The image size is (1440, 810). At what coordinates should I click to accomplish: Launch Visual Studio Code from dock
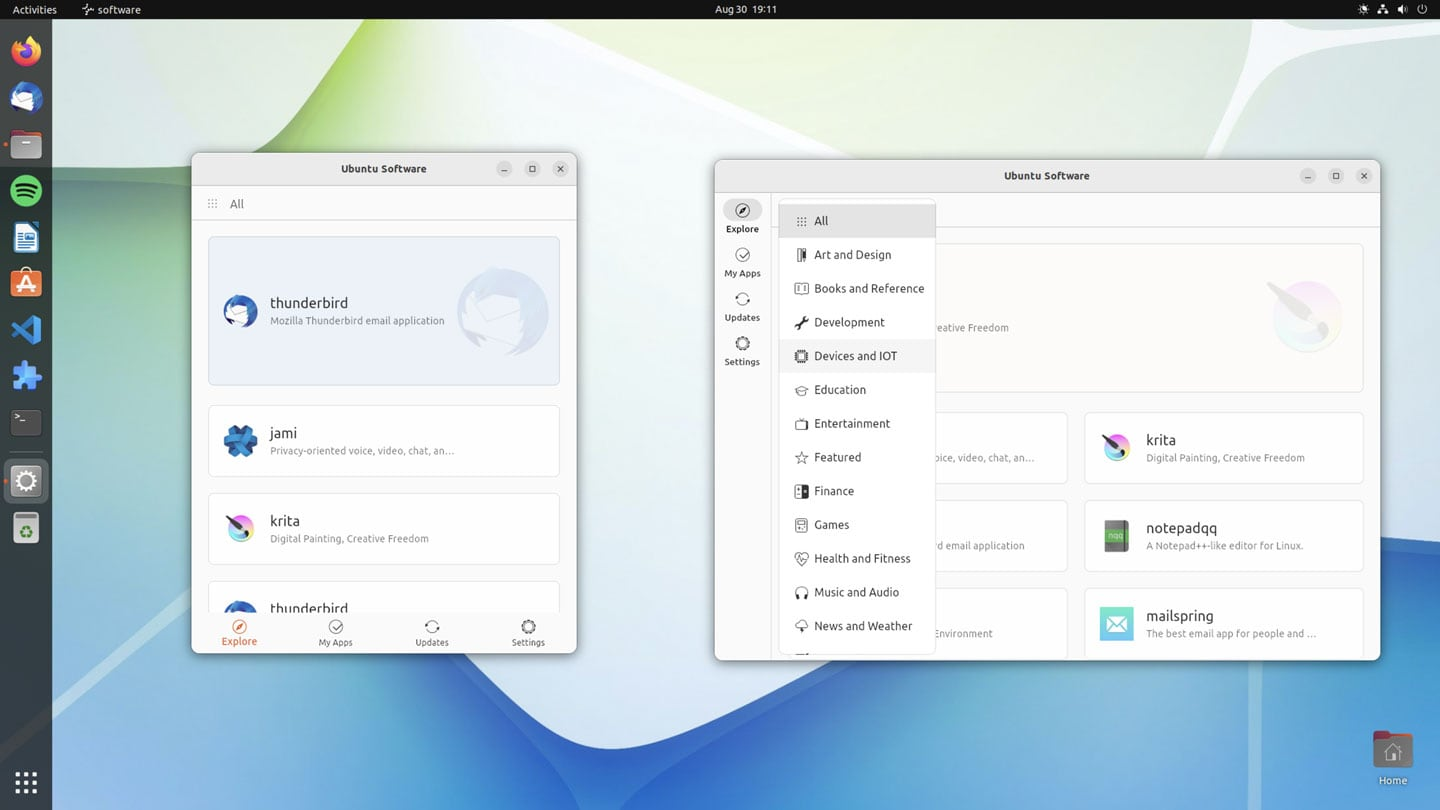(x=26, y=329)
